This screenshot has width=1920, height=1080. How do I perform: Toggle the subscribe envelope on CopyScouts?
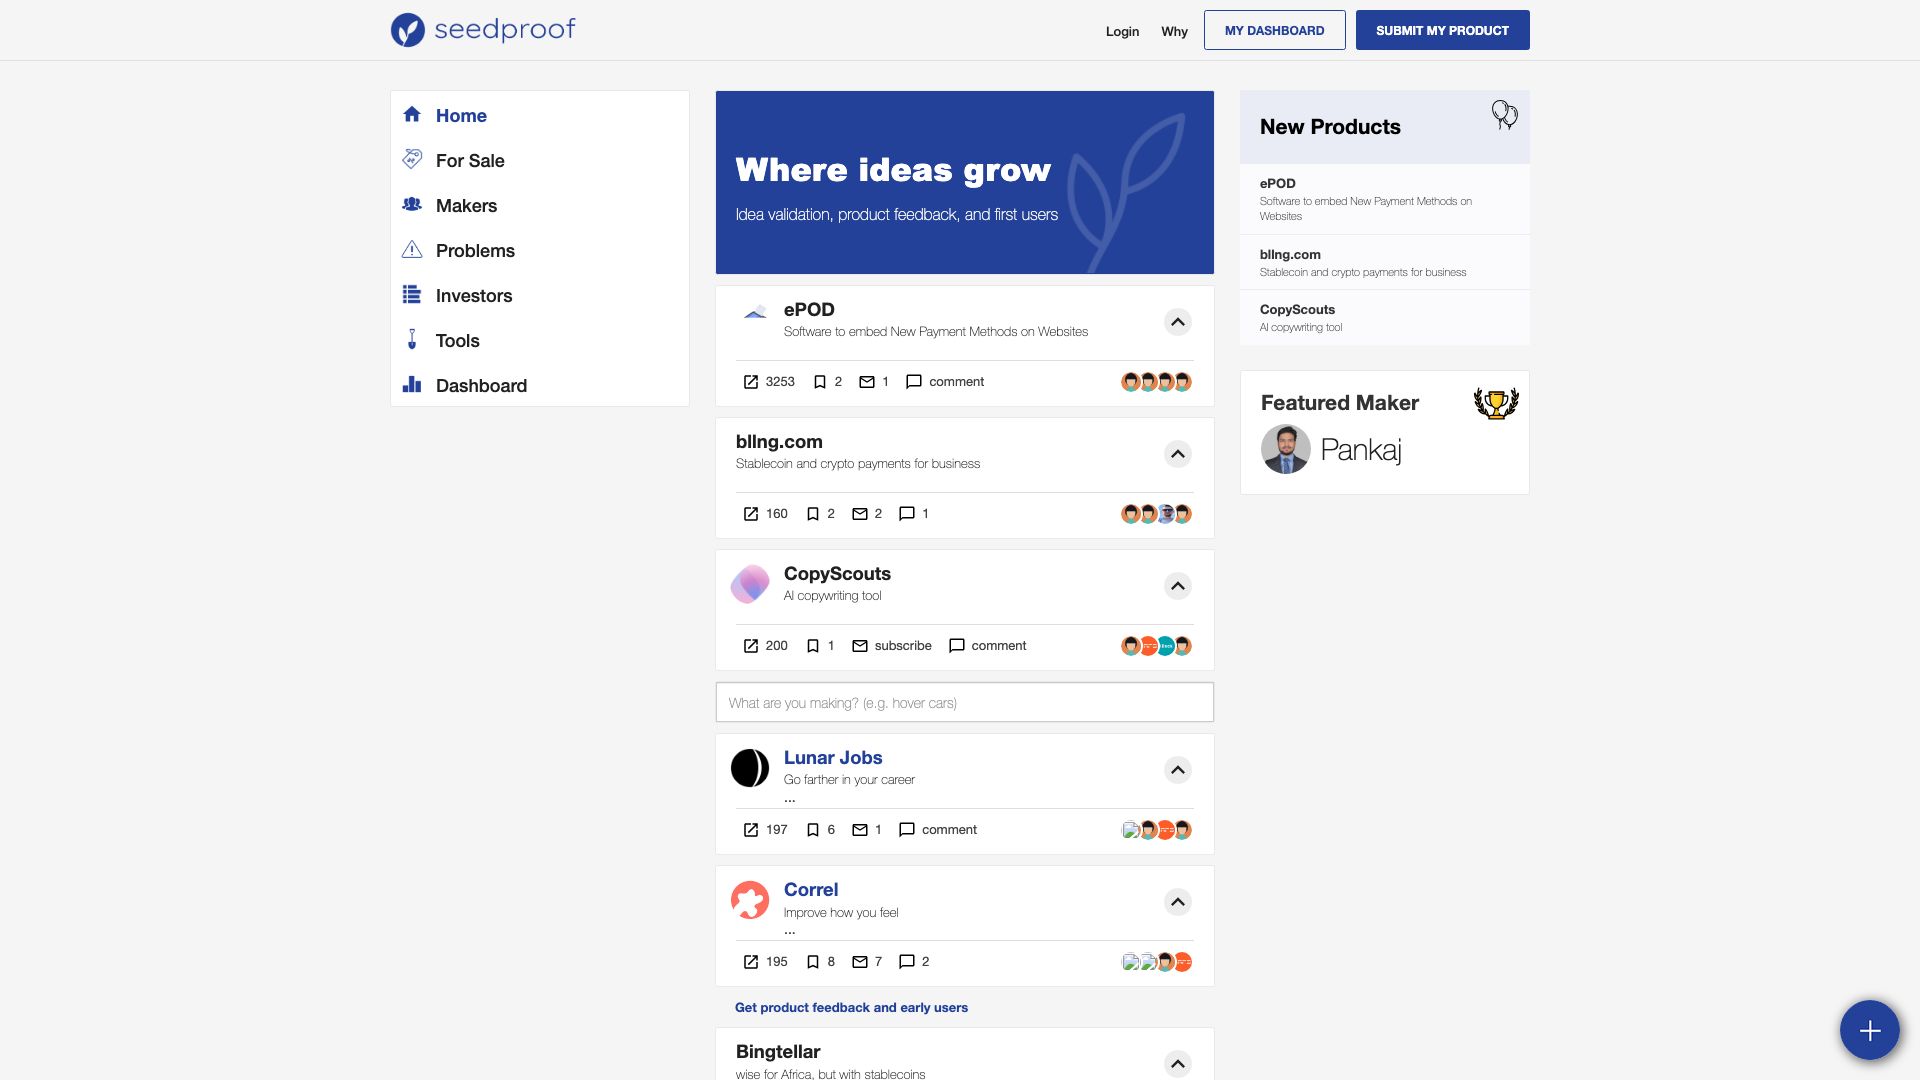[861, 645]
